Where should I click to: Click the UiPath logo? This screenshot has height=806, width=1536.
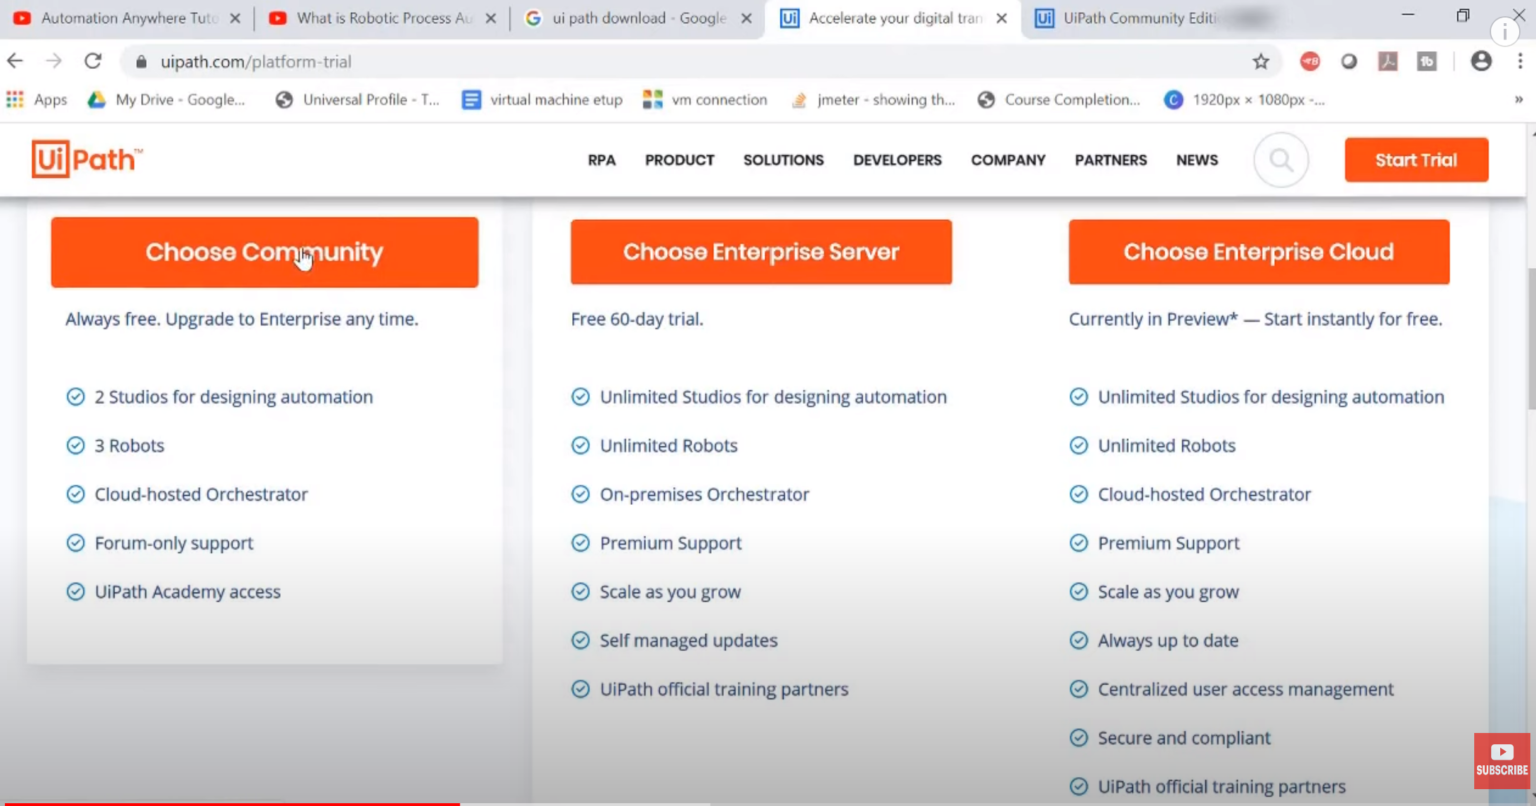click(87, 159)
